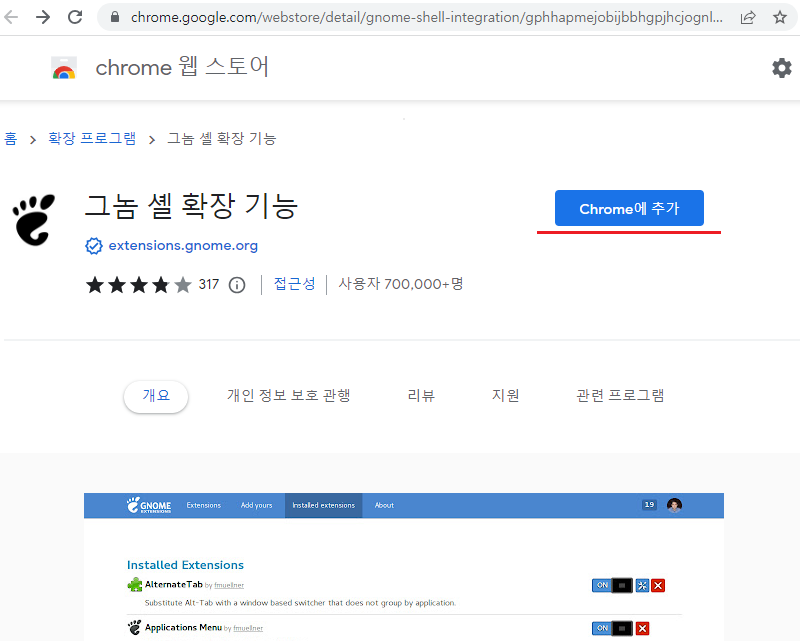Click Add yours menu item in preview

click(257, 505)
